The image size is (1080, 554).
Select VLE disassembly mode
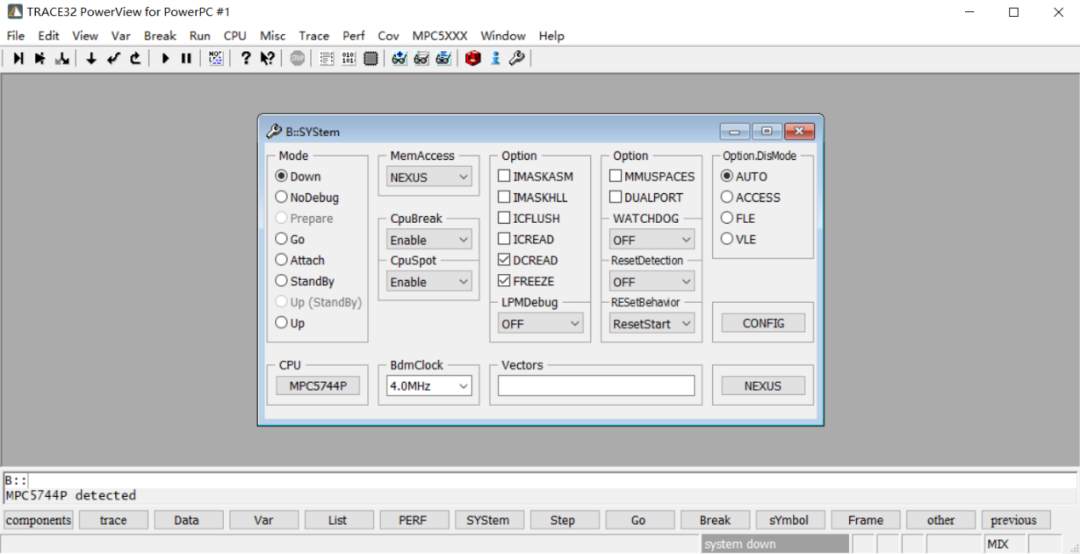(x=727, y=239)
